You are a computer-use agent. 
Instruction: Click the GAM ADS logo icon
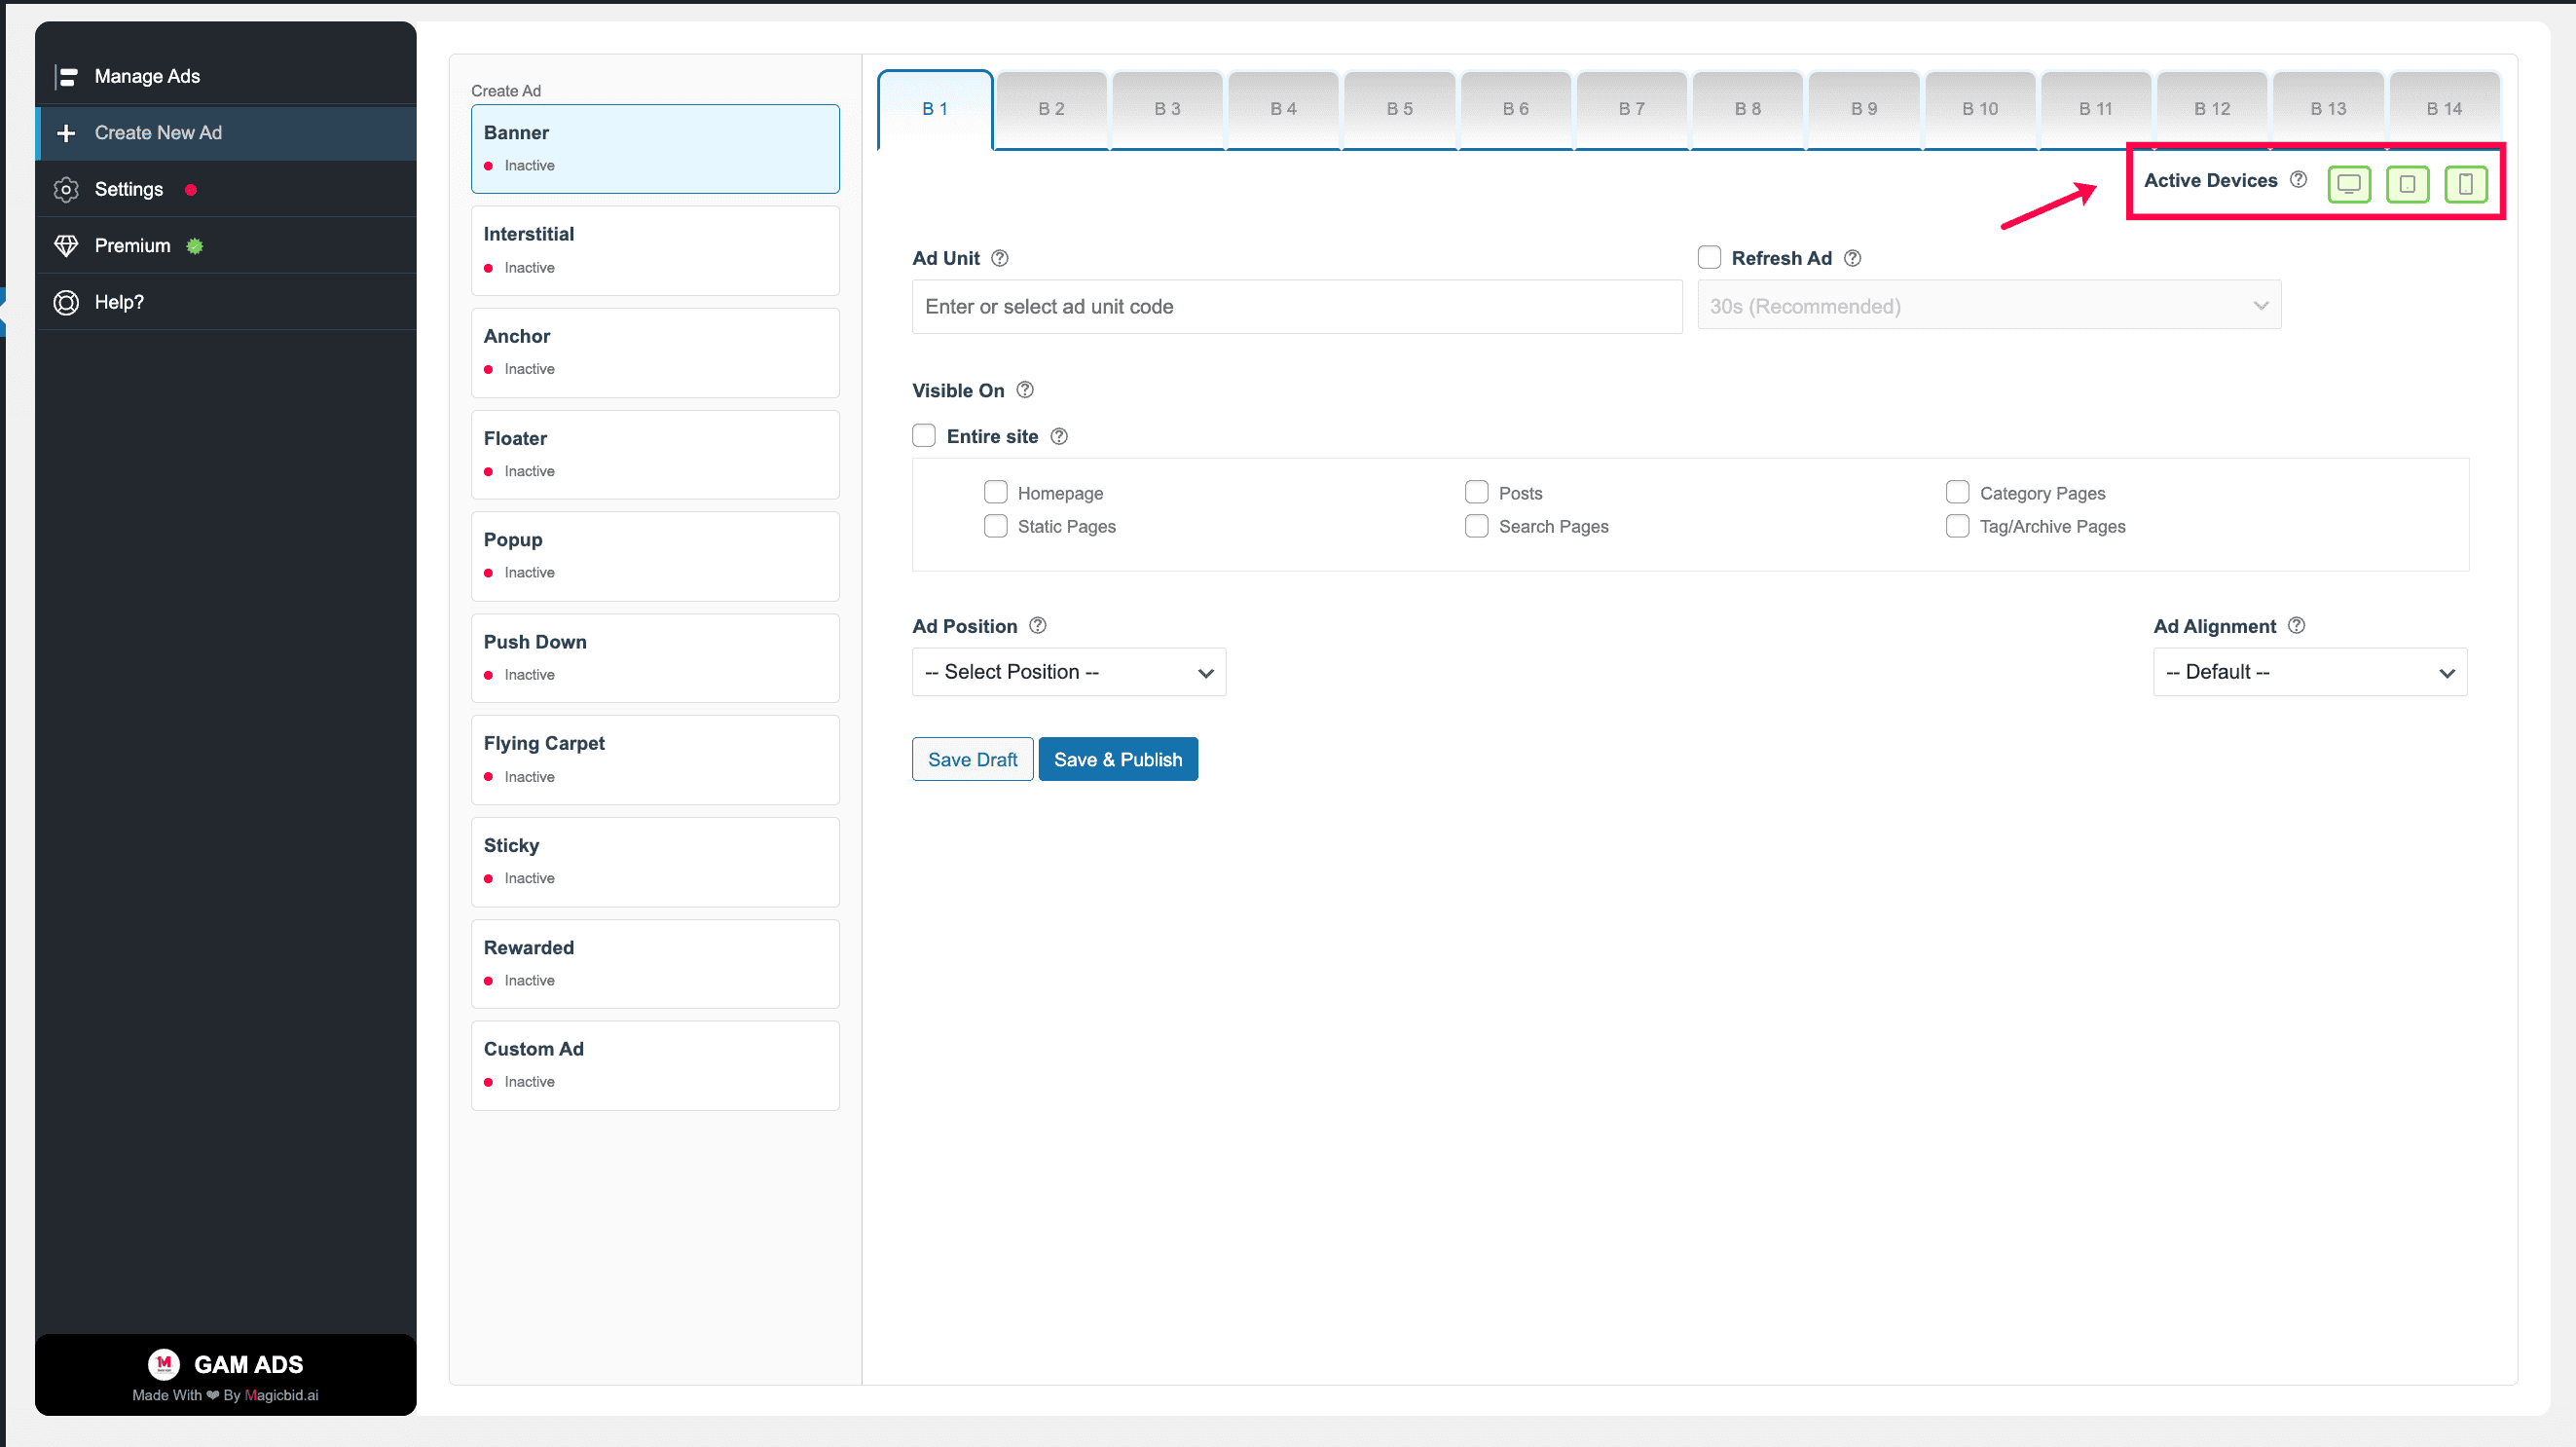point(164,1363)
